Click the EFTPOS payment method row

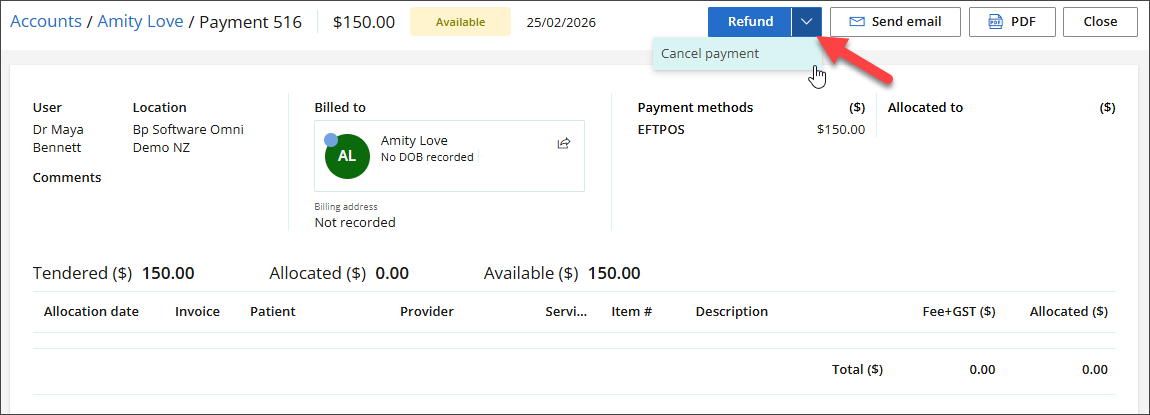[x=751, y=129]
